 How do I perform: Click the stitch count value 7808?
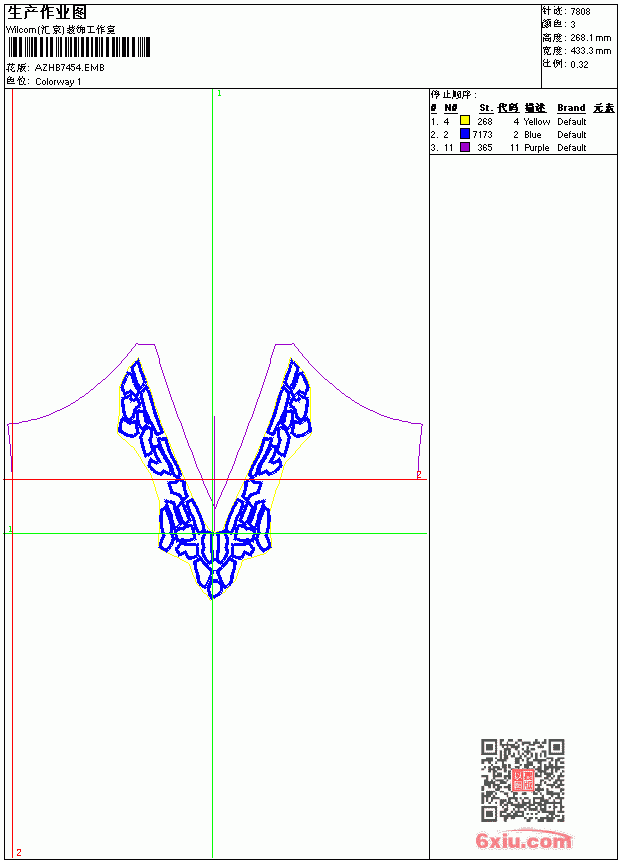pyautogui.click(x=580, y=12)
